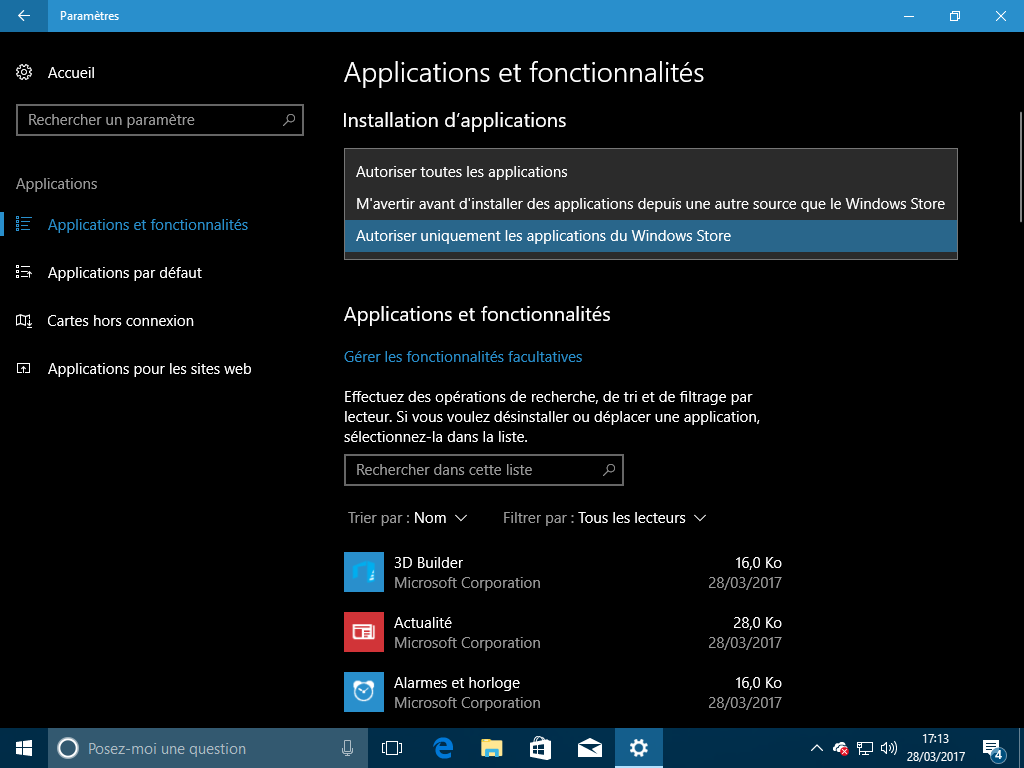Image resolution: width=1024 pixels, height=768 pixels.
Task: Open 'Applications par défaut' section
Action: [124, 273]
